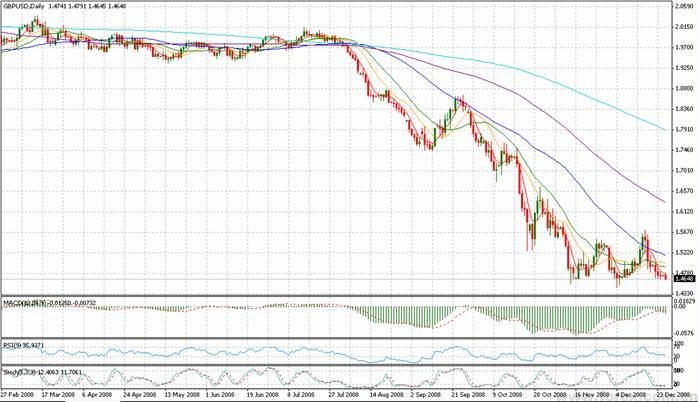Click the 8 Jul 2008 date label
This screenshot has height=402, width=698.
(x=301, y=395)
